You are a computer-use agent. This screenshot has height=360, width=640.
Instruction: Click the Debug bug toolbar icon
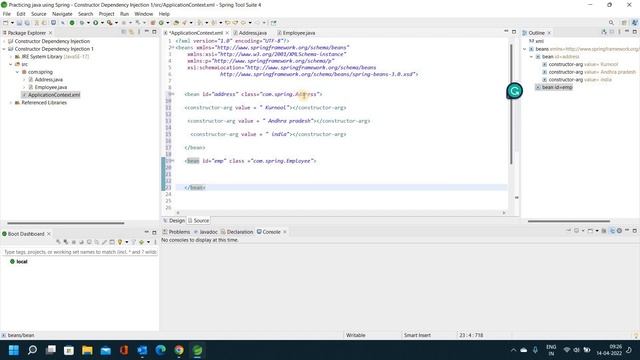click(x=82, y=23)
